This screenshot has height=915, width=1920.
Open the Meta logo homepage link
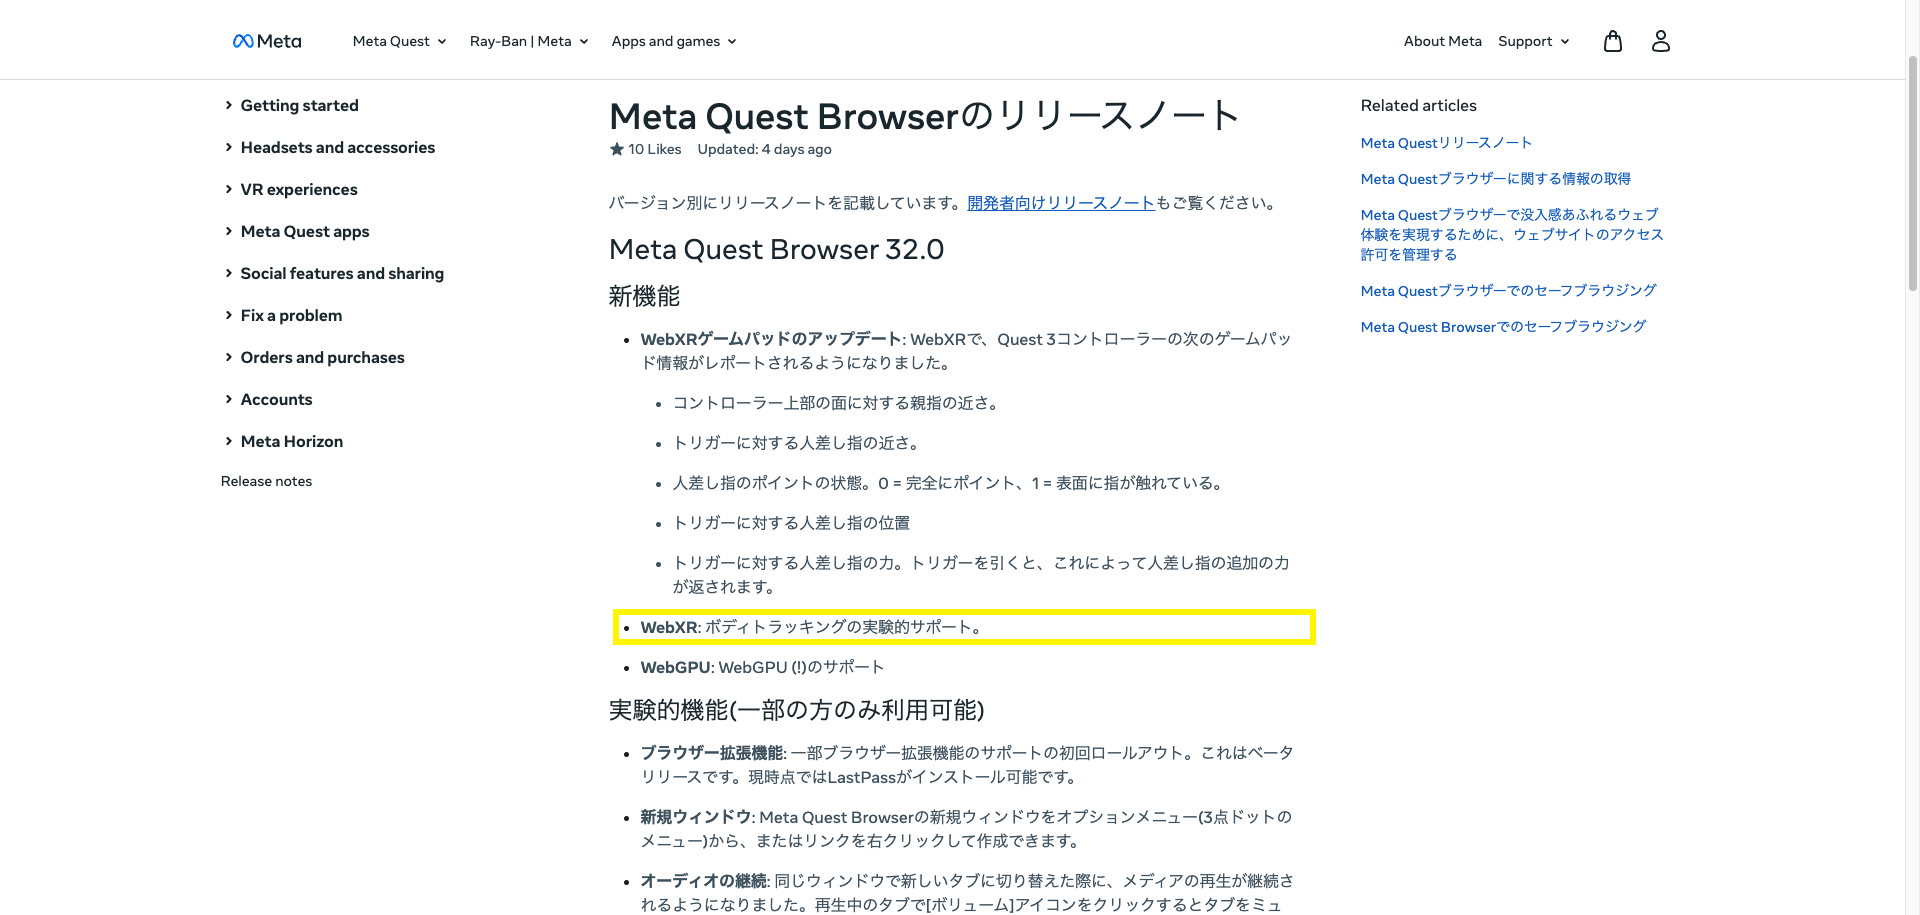[267, 41]
